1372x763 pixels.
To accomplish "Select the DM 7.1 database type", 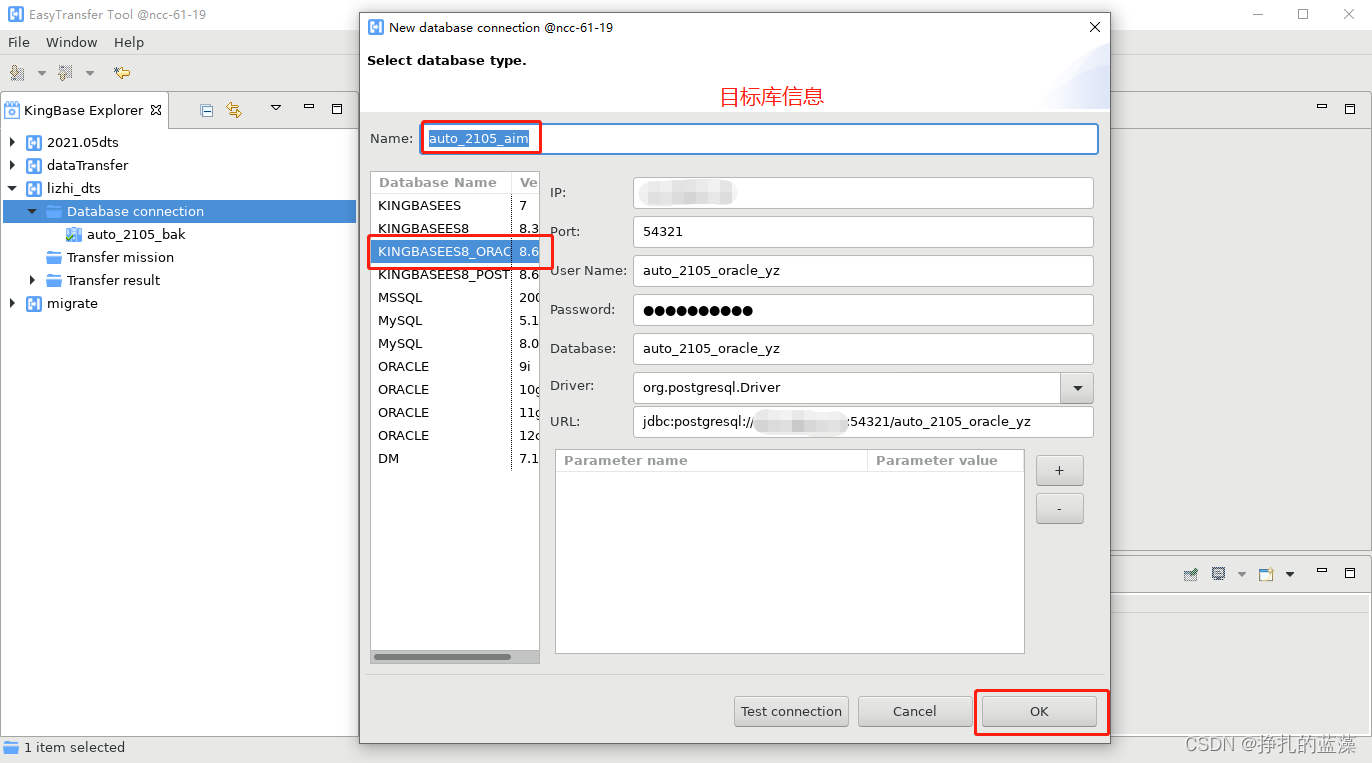I will 455,458.
